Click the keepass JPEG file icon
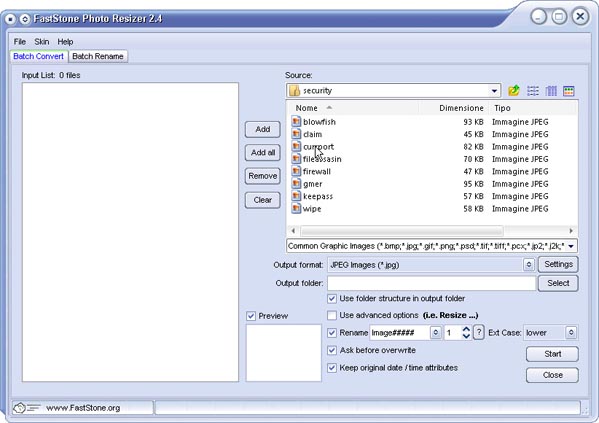Screen dimensions: 599x423 [x=296, y=196]
